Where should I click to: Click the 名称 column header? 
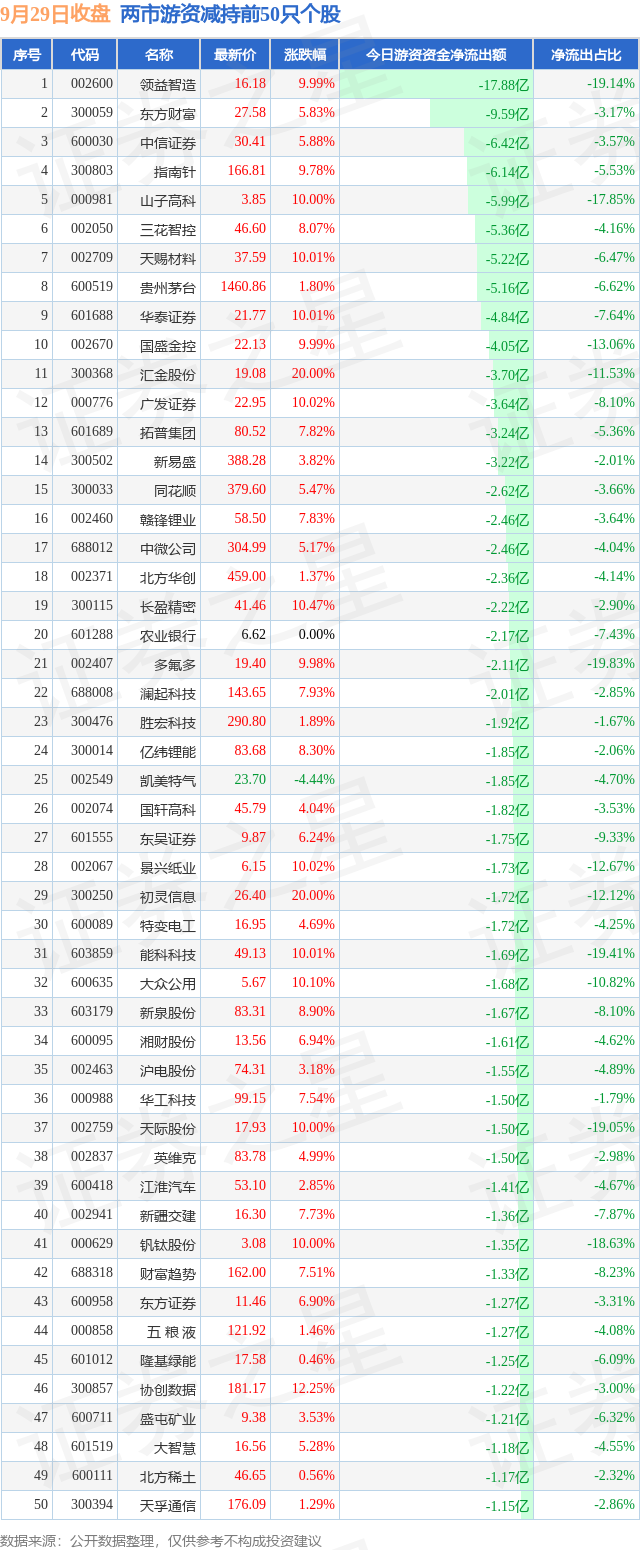pyautogui.click(x=158, y=55)
